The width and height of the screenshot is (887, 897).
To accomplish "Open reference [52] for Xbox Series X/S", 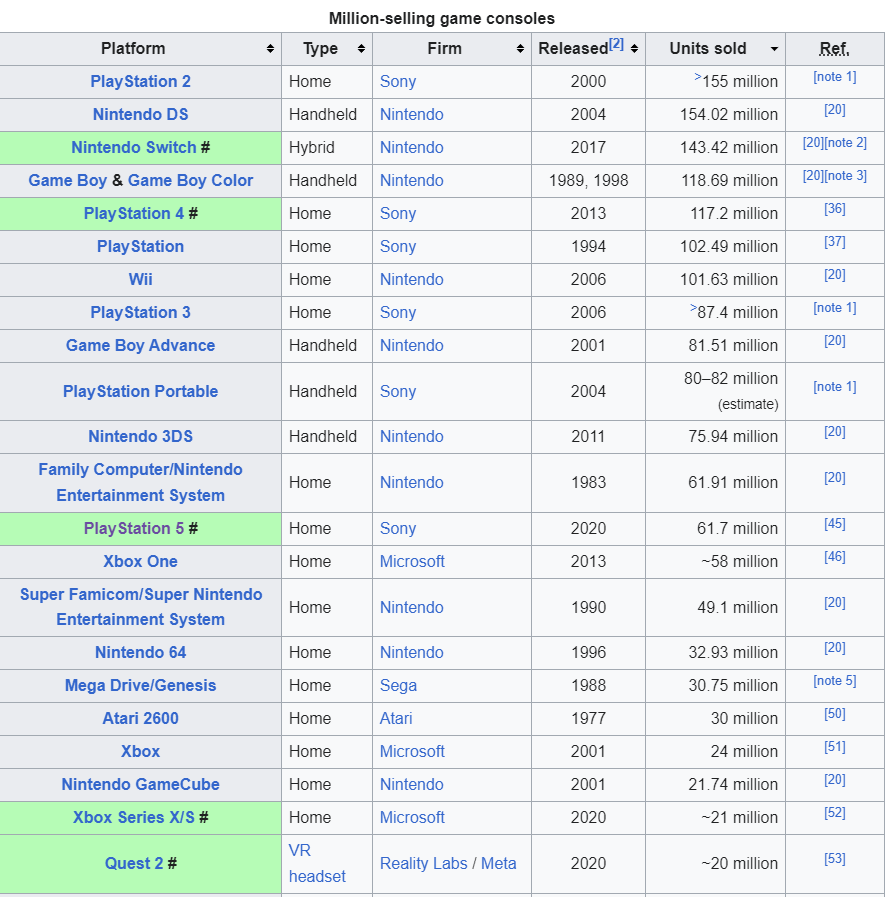I will pos(835,813).
